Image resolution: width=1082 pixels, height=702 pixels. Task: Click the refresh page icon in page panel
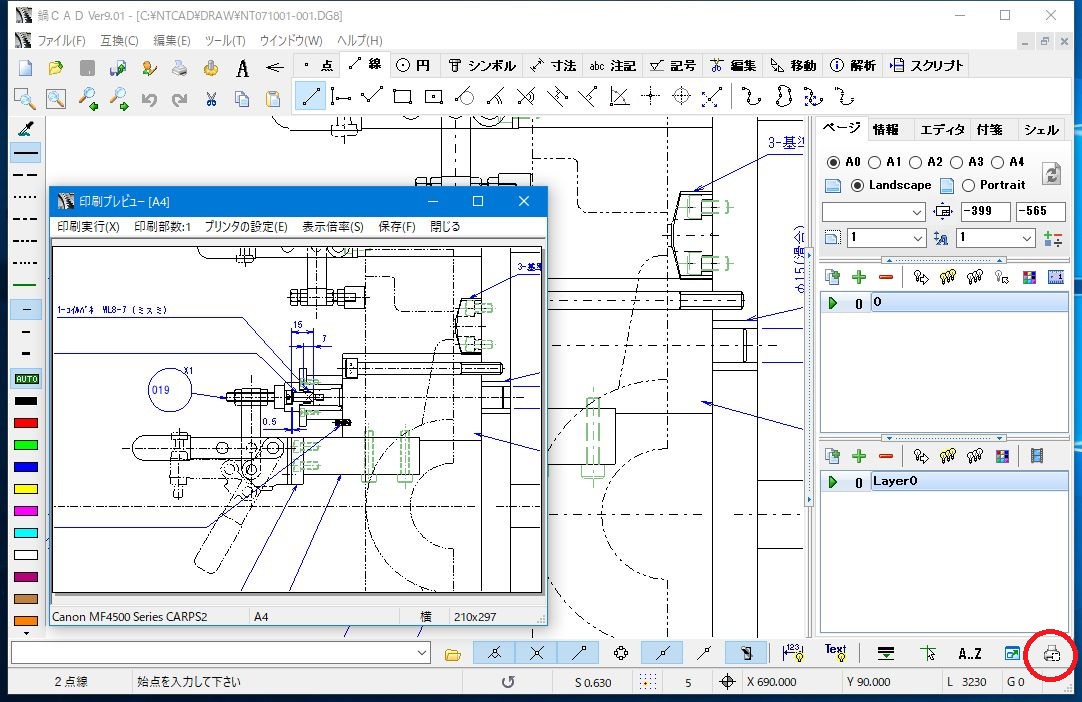(1052, 173)
